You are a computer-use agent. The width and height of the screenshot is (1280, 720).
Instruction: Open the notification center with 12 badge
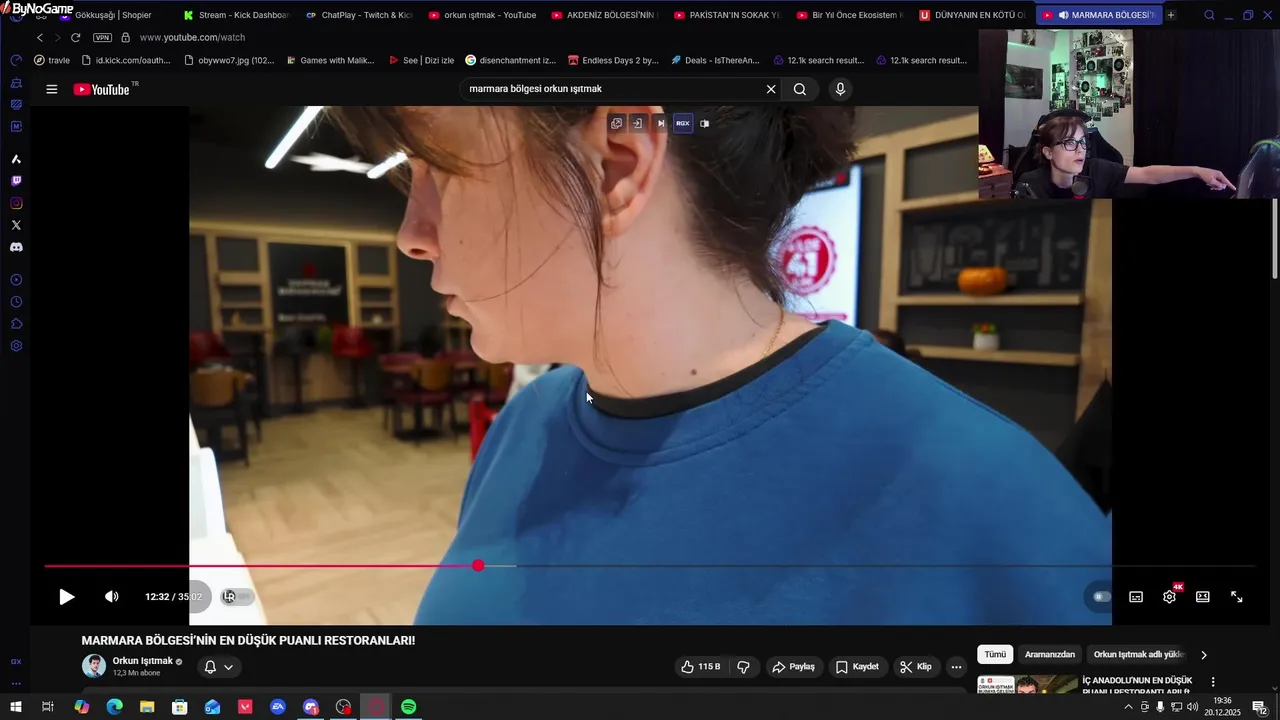[1260, 707]
